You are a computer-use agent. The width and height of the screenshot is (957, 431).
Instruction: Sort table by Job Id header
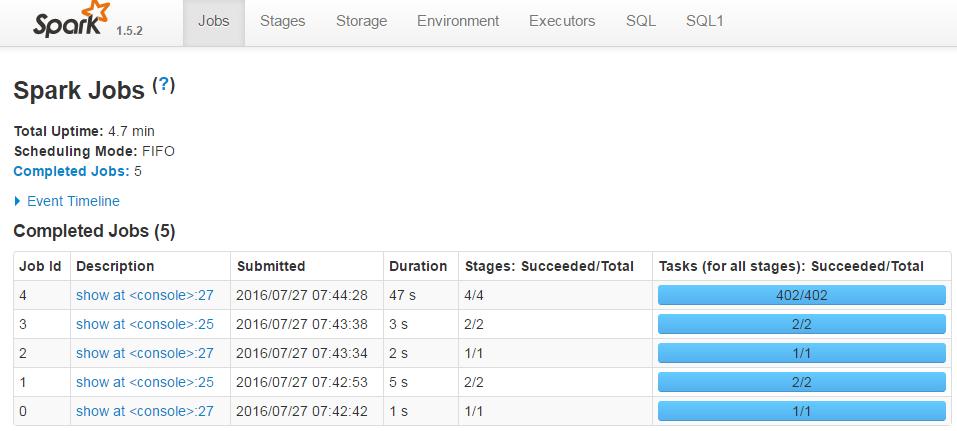[41, 266]
